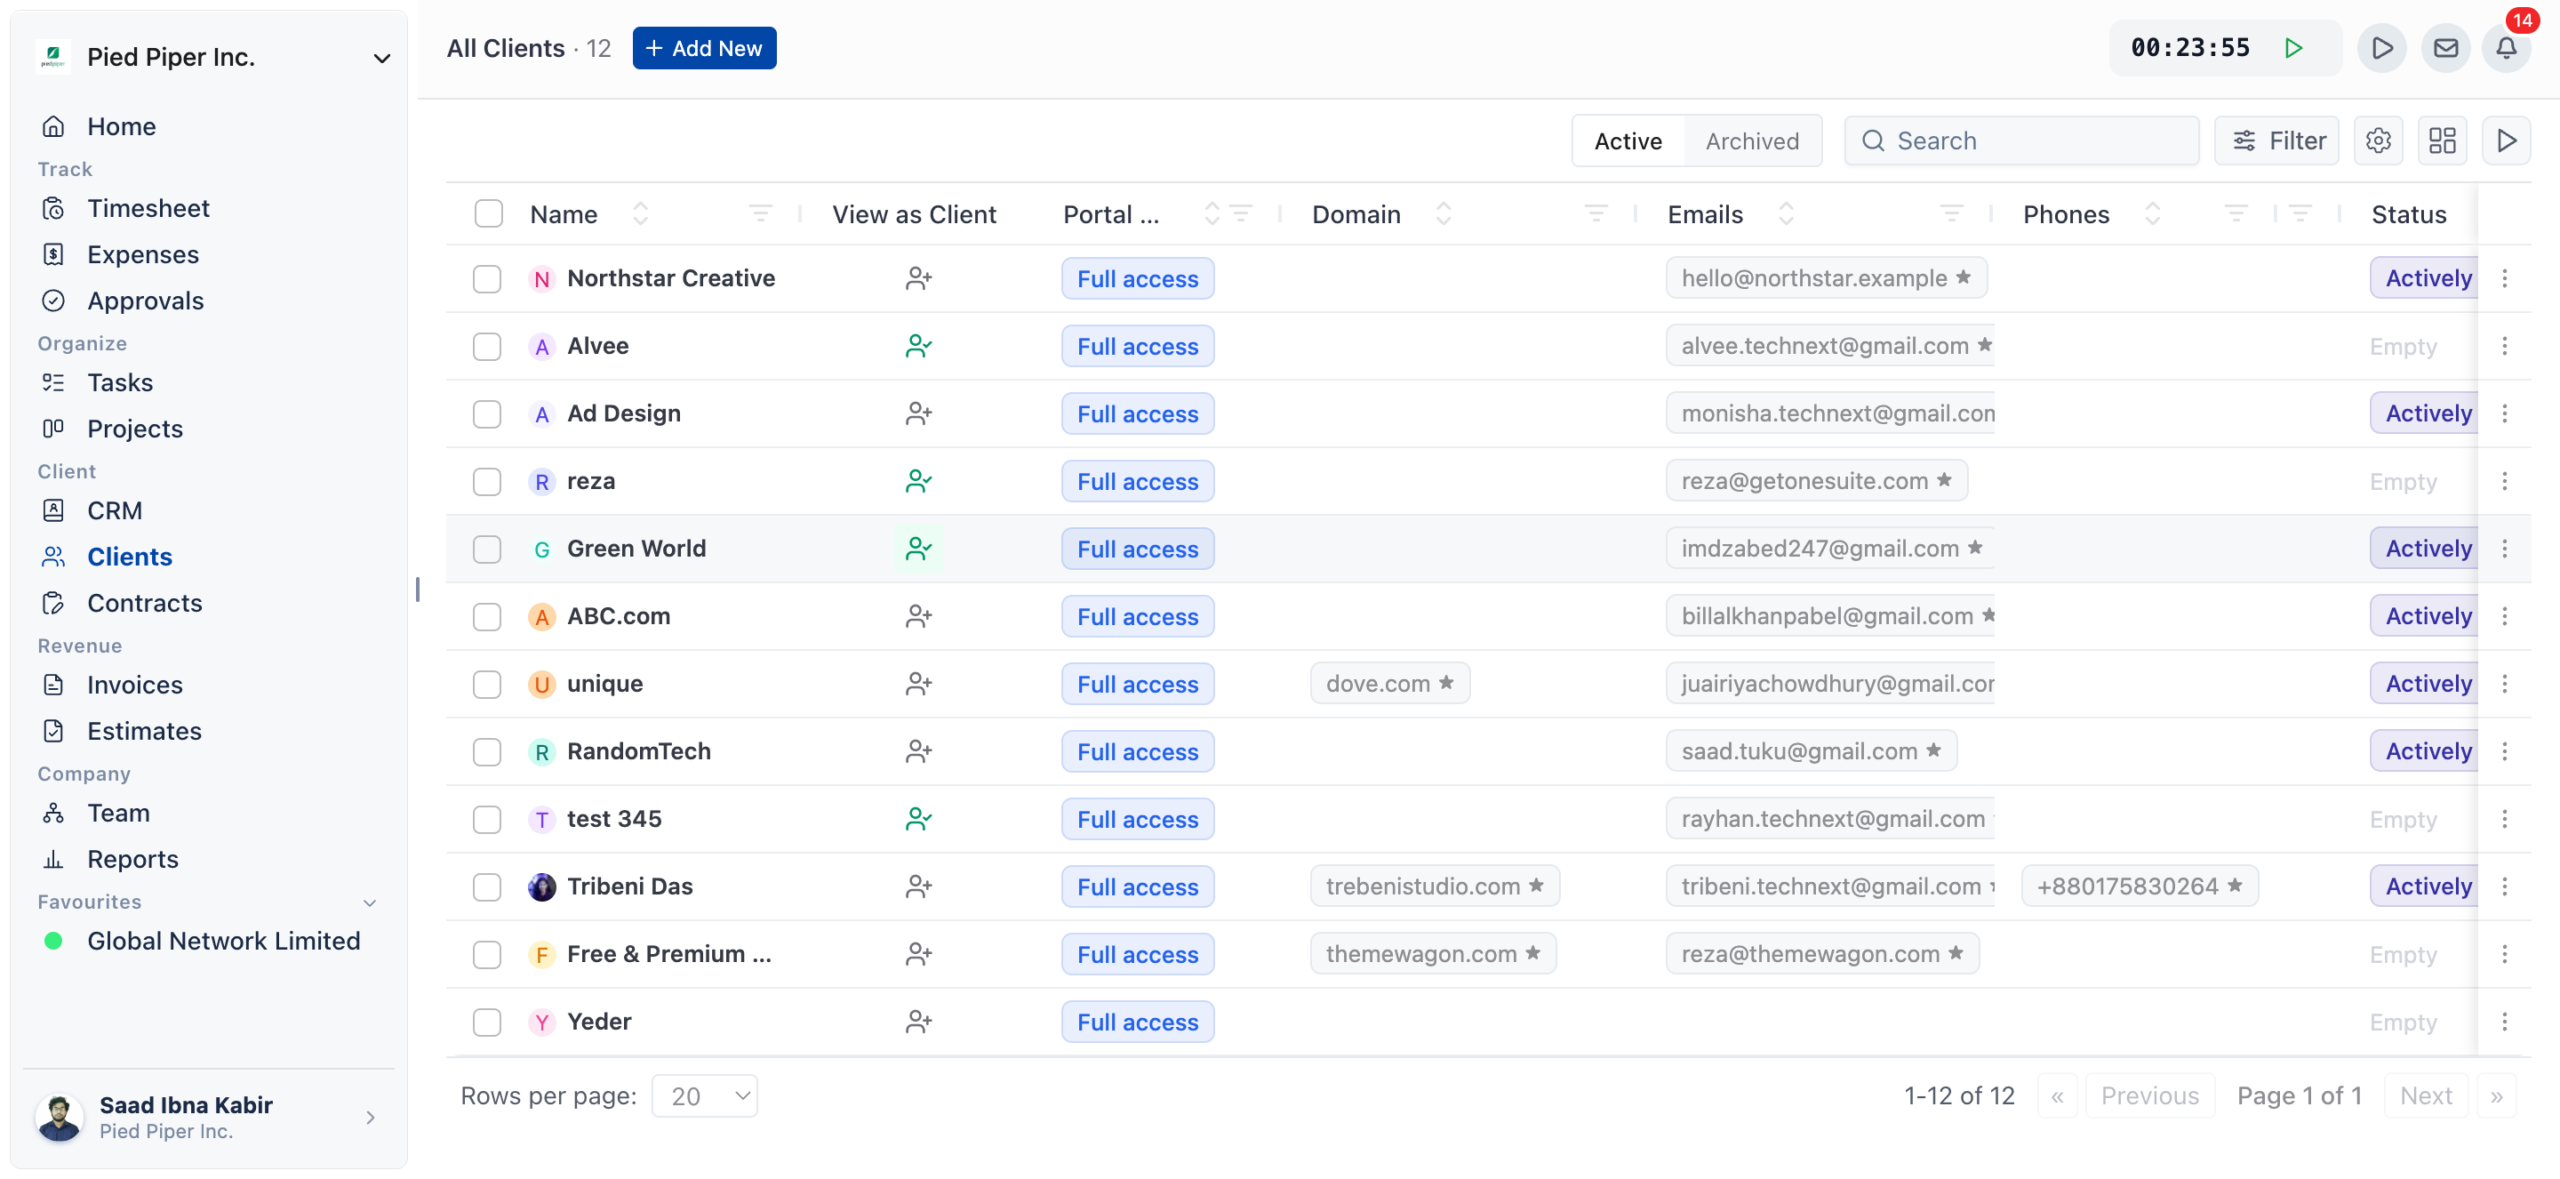Expand Saad Ibna Kabir profile menu
Viewport: 2560px width, 1179px height.
(x=370, y=1117)
